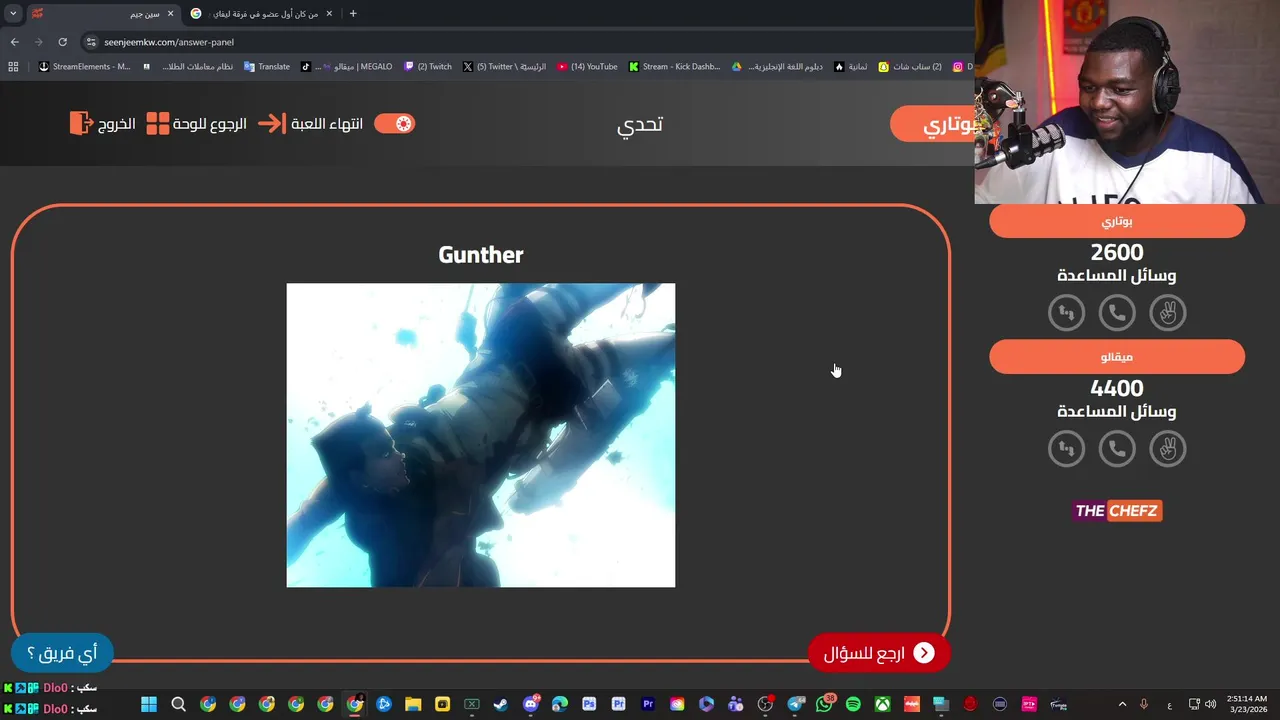Toggle the orange switch beside انتهاء اللعبة
The image size is (1280, 720).
[394, 123]
